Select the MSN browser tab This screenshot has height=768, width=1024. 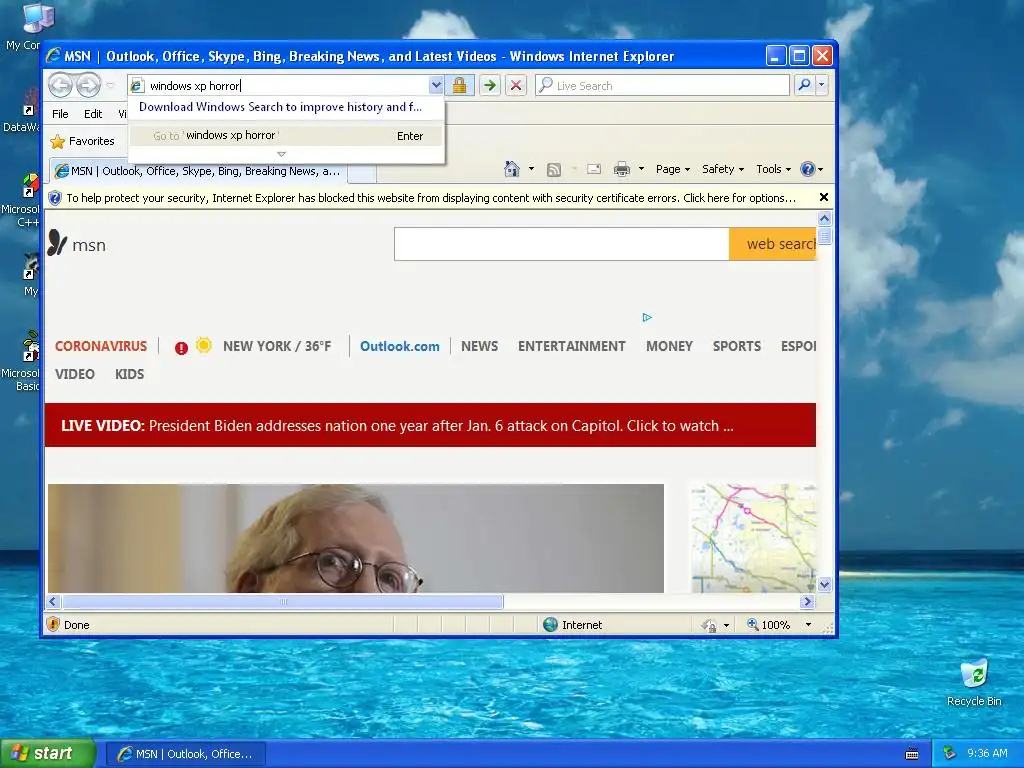(198, 171)
